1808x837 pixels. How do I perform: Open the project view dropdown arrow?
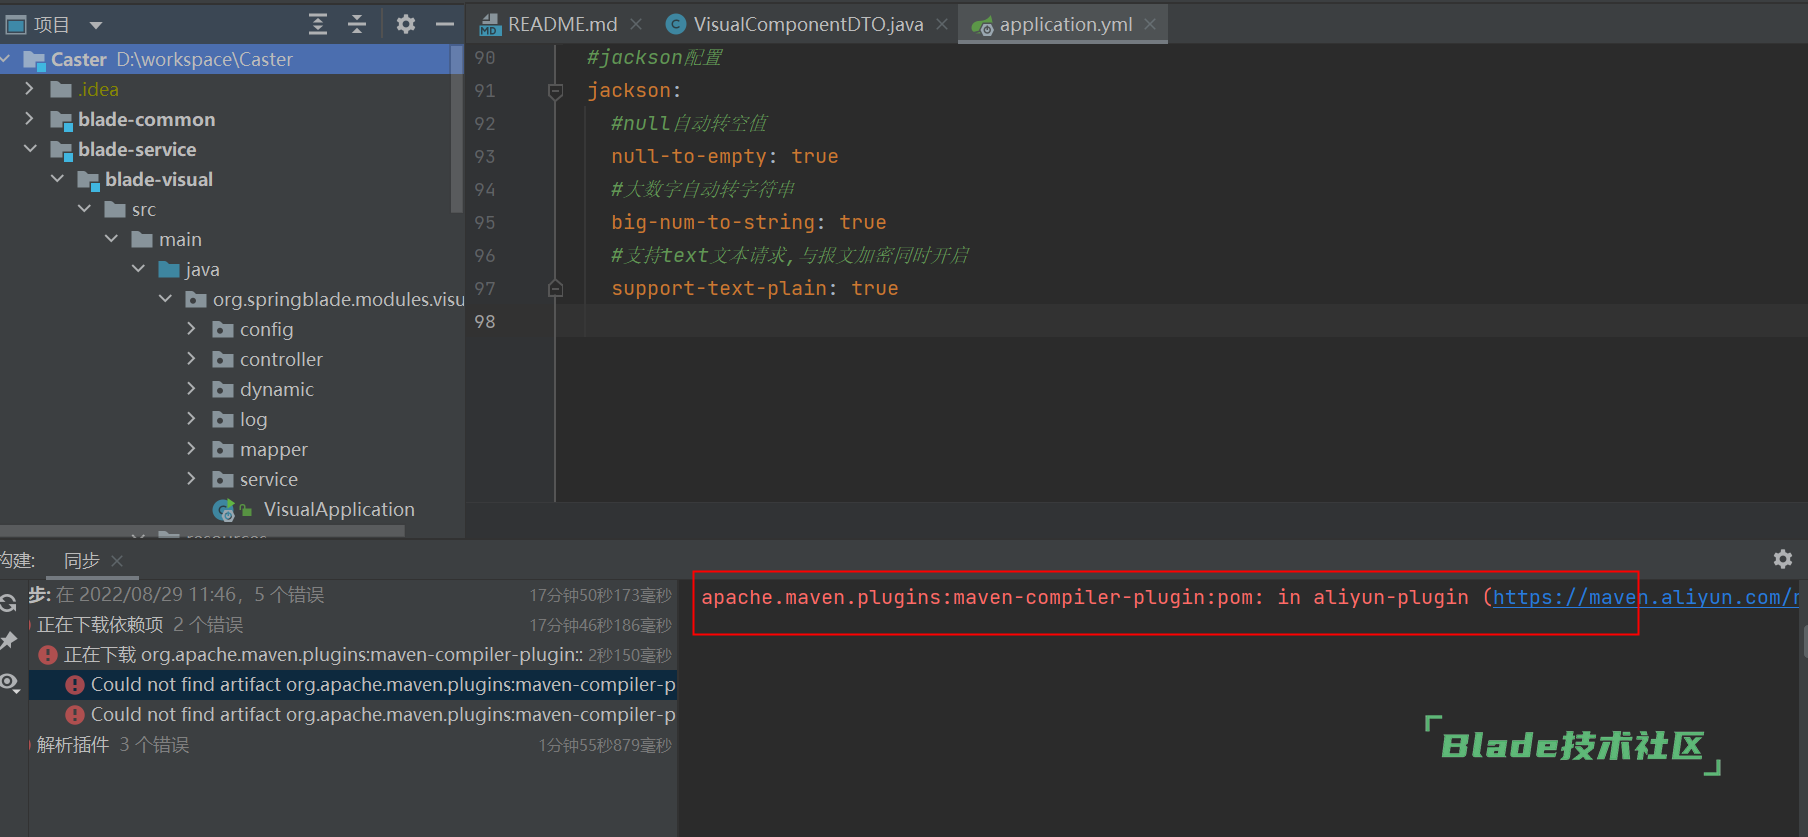click(x=96, y=25)
